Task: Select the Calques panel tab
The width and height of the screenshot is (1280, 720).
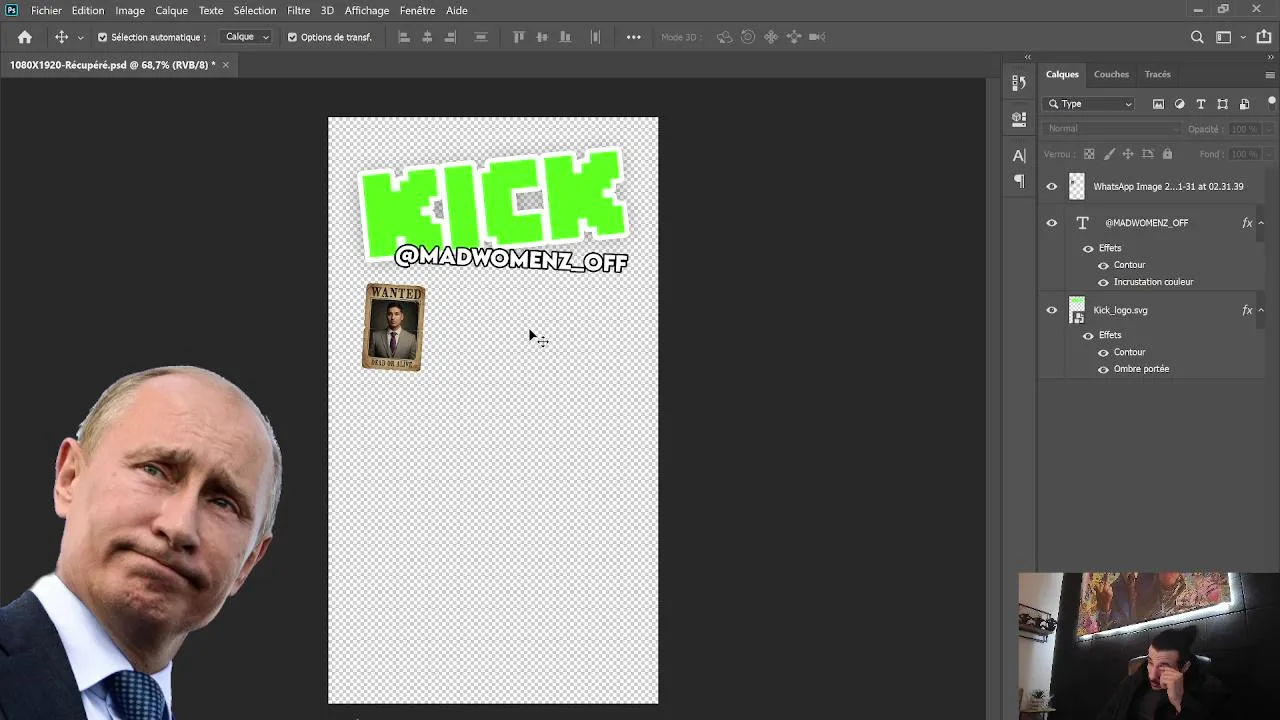Action: click(x=1062, y=74)
